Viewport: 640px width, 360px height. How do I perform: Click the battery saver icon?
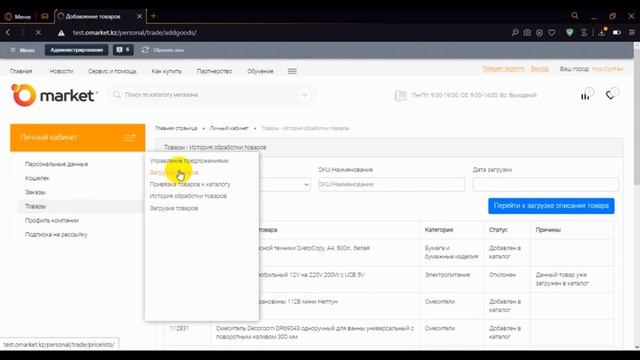tap(617, 32)
